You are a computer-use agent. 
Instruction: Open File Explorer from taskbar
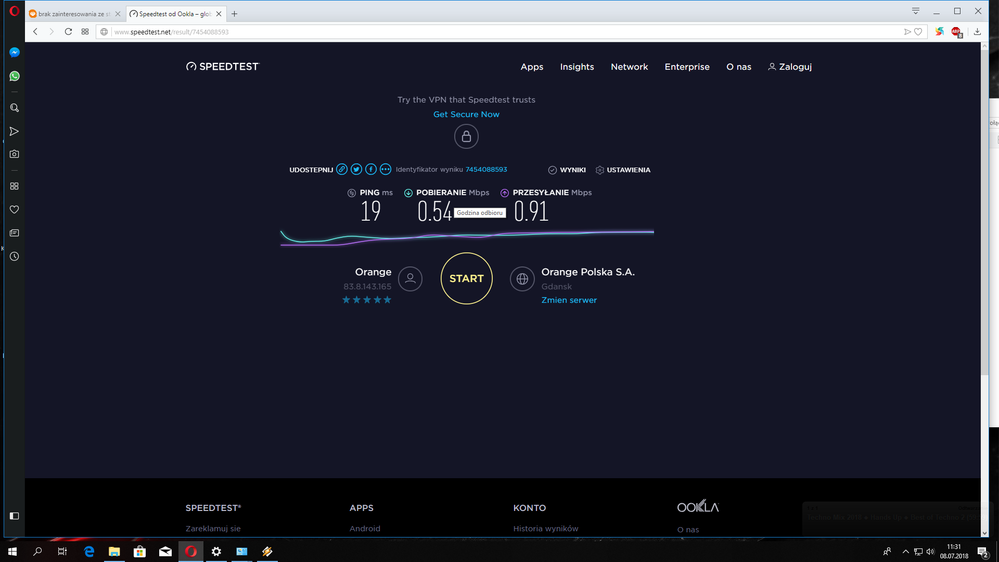[x=114, y=551]
